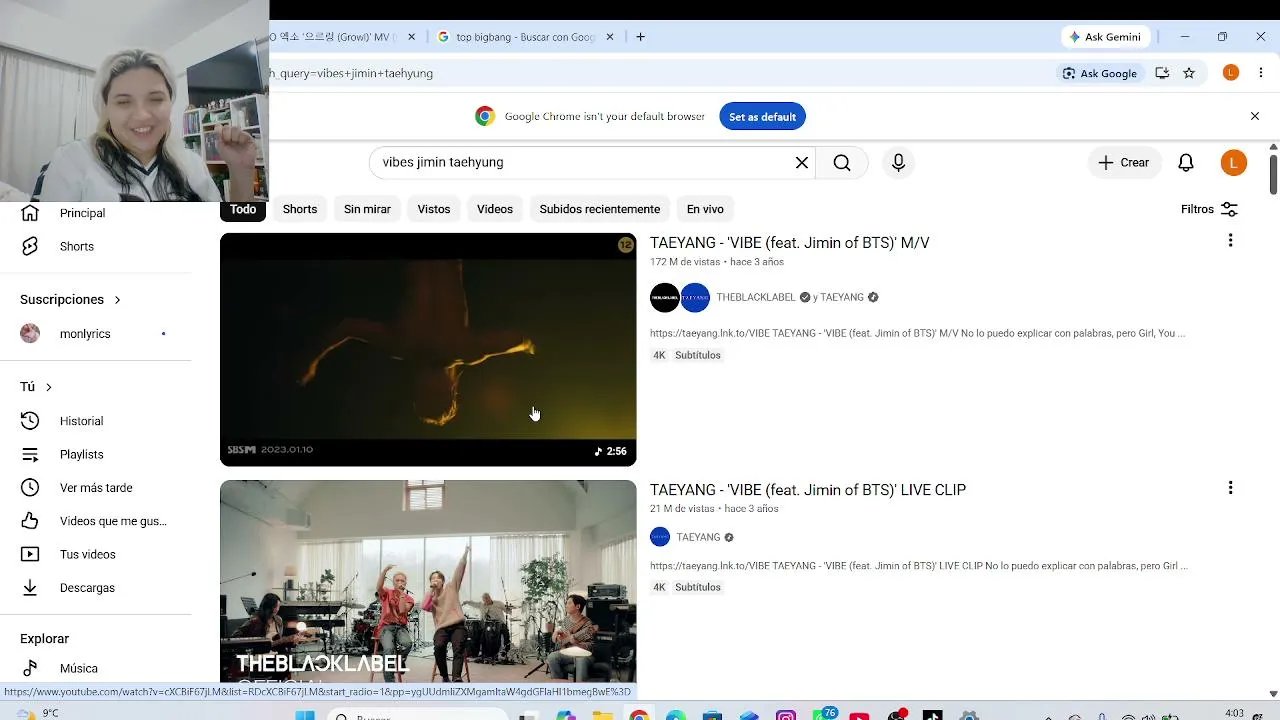Click the 4K badge on VIBE M/V
The image size is (1280, 720).
[x=659, y=355]
